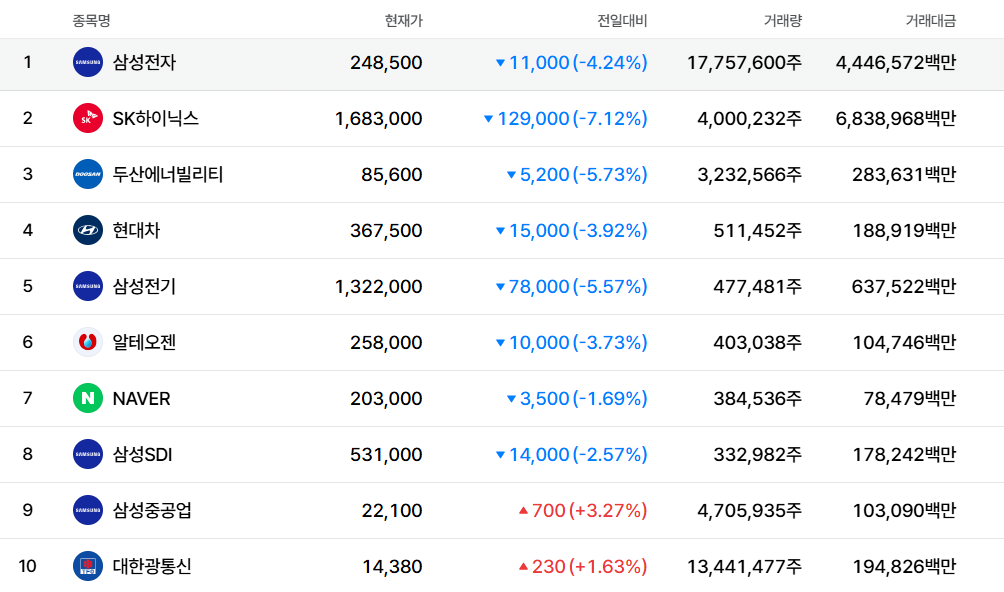Screen dimensions: 1004x592
Task: Click the 거래대금 column header
Action: point(930,20)
